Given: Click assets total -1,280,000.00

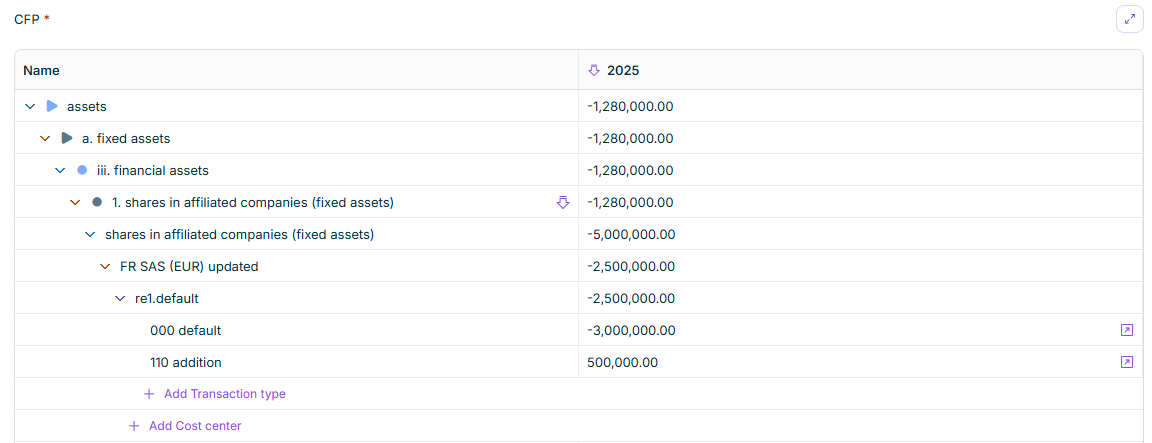Looking at the screenshot, I should click(x=631, y=107).
